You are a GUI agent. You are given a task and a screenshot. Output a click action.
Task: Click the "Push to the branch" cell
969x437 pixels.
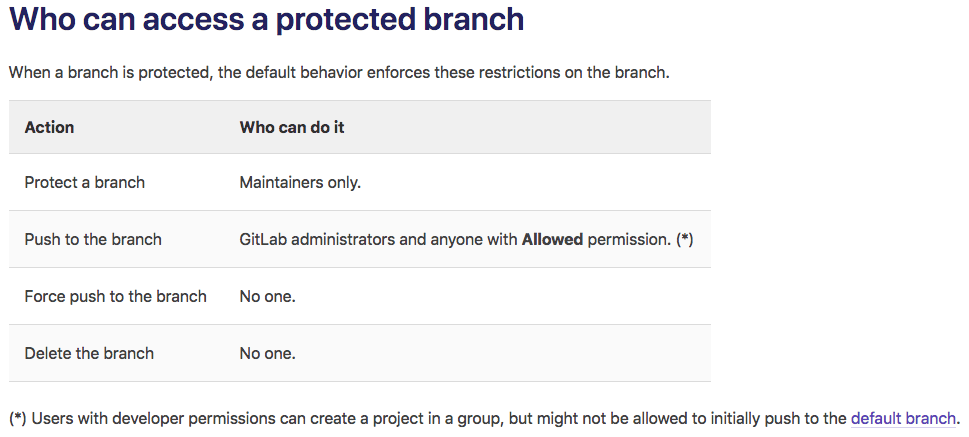click(x=93, y=239)
